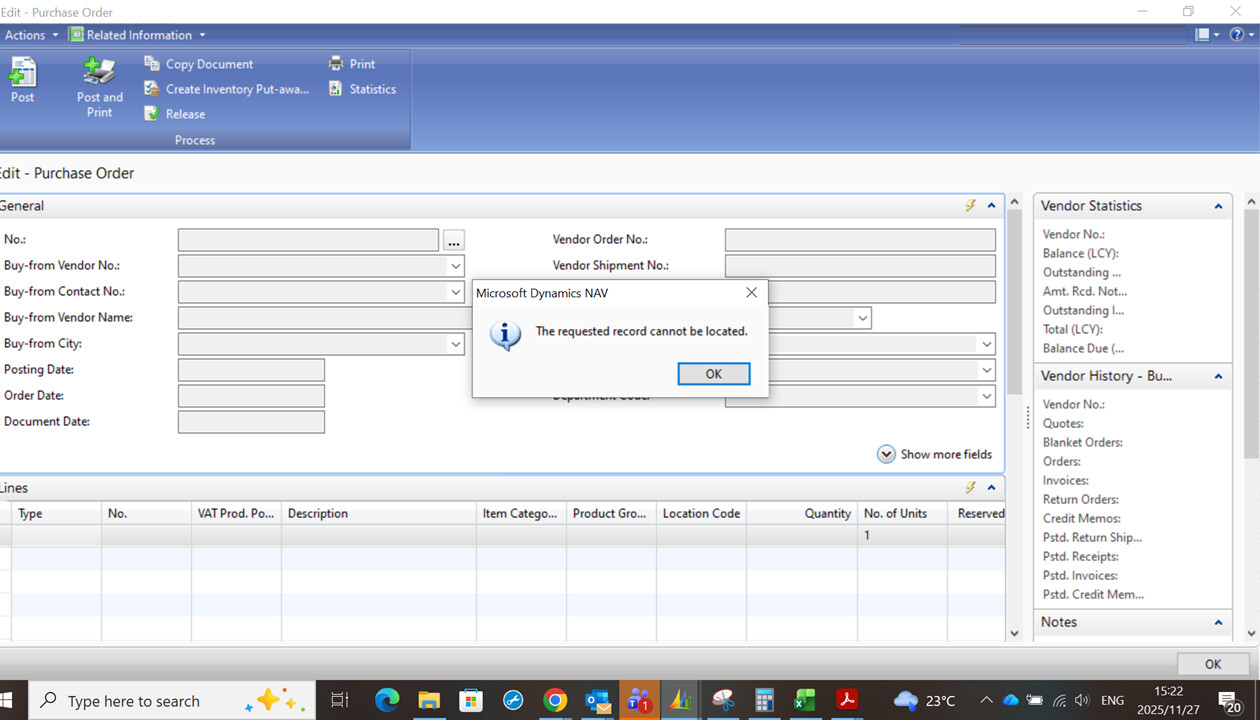Screen dimensions: 1260x720
Task: Open the Buy-from Vendor No. dropdown
Action: [x=456, y=266]
